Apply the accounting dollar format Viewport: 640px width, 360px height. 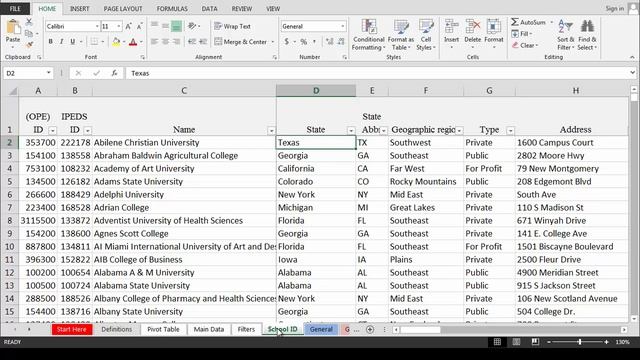point(287,42)
